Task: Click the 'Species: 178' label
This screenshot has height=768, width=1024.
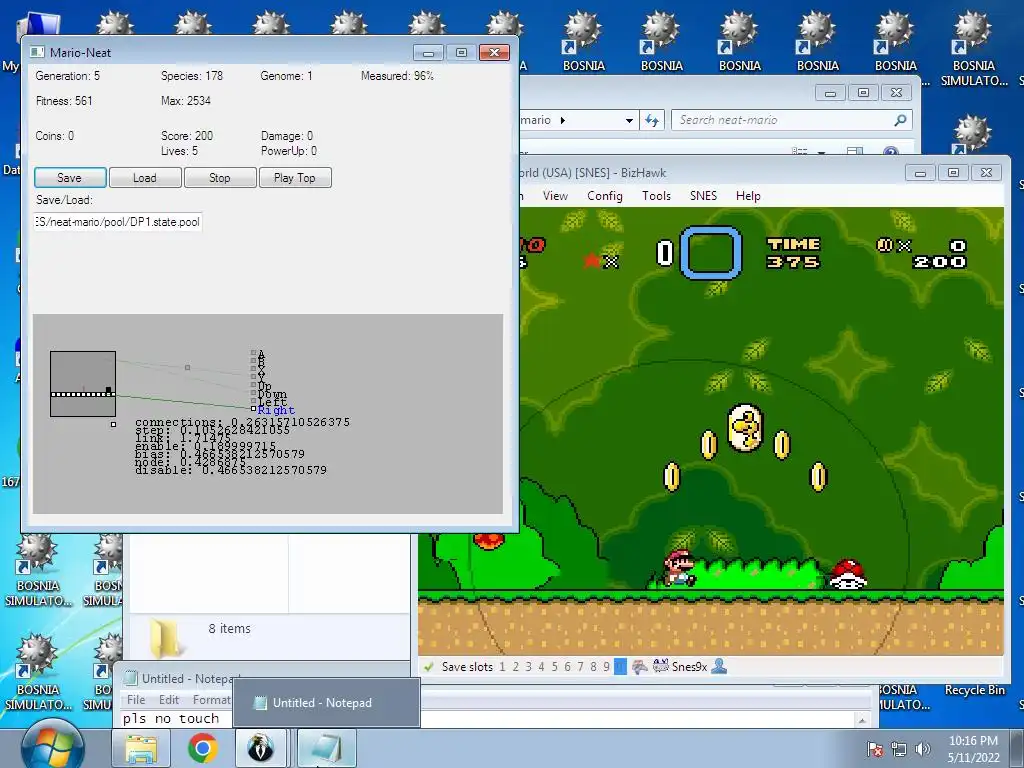Action: [192, 76]
